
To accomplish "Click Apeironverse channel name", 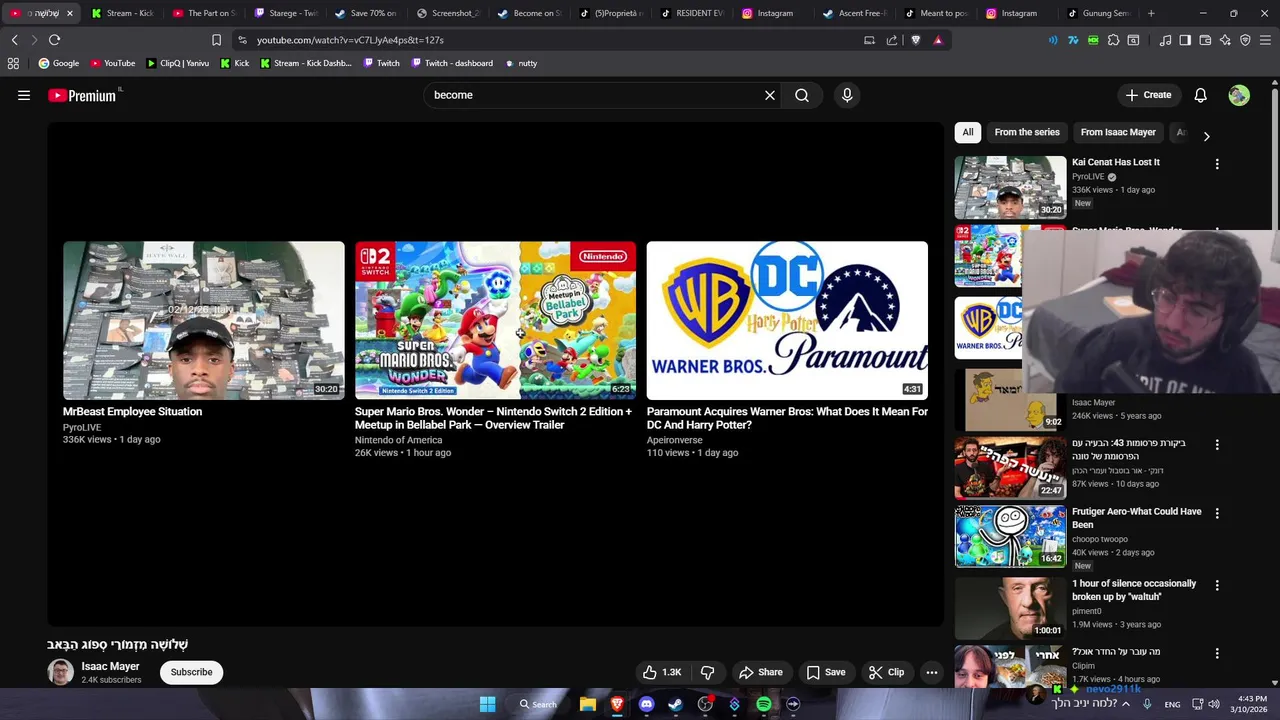I will [675, 440].
